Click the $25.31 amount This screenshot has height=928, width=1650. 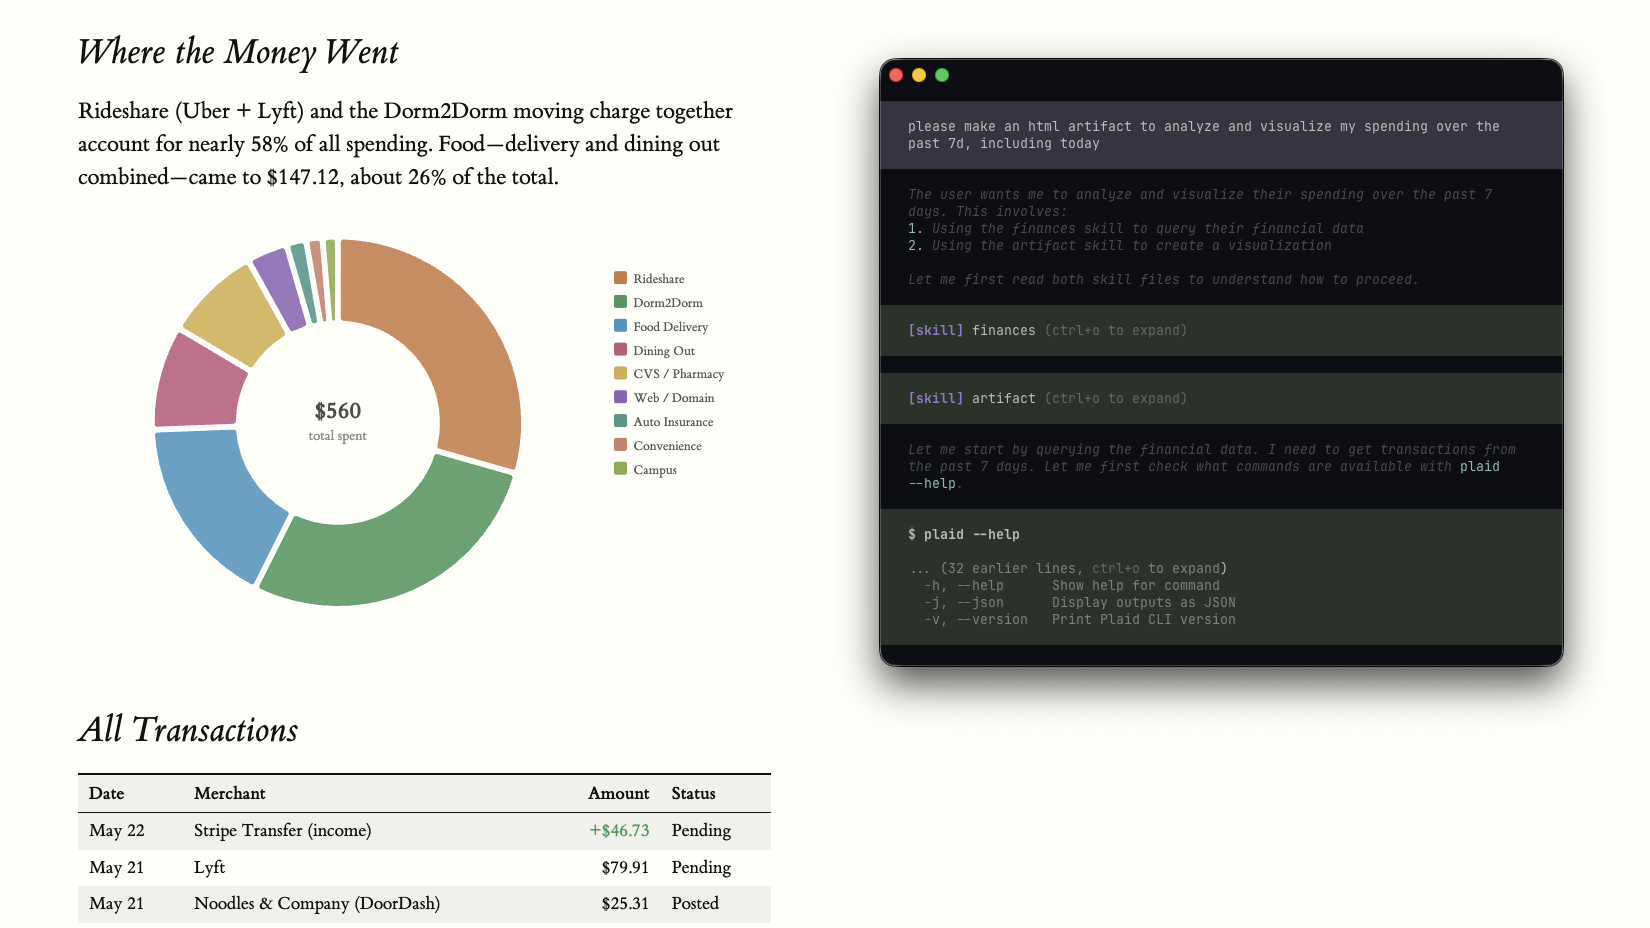pos(625,904)
